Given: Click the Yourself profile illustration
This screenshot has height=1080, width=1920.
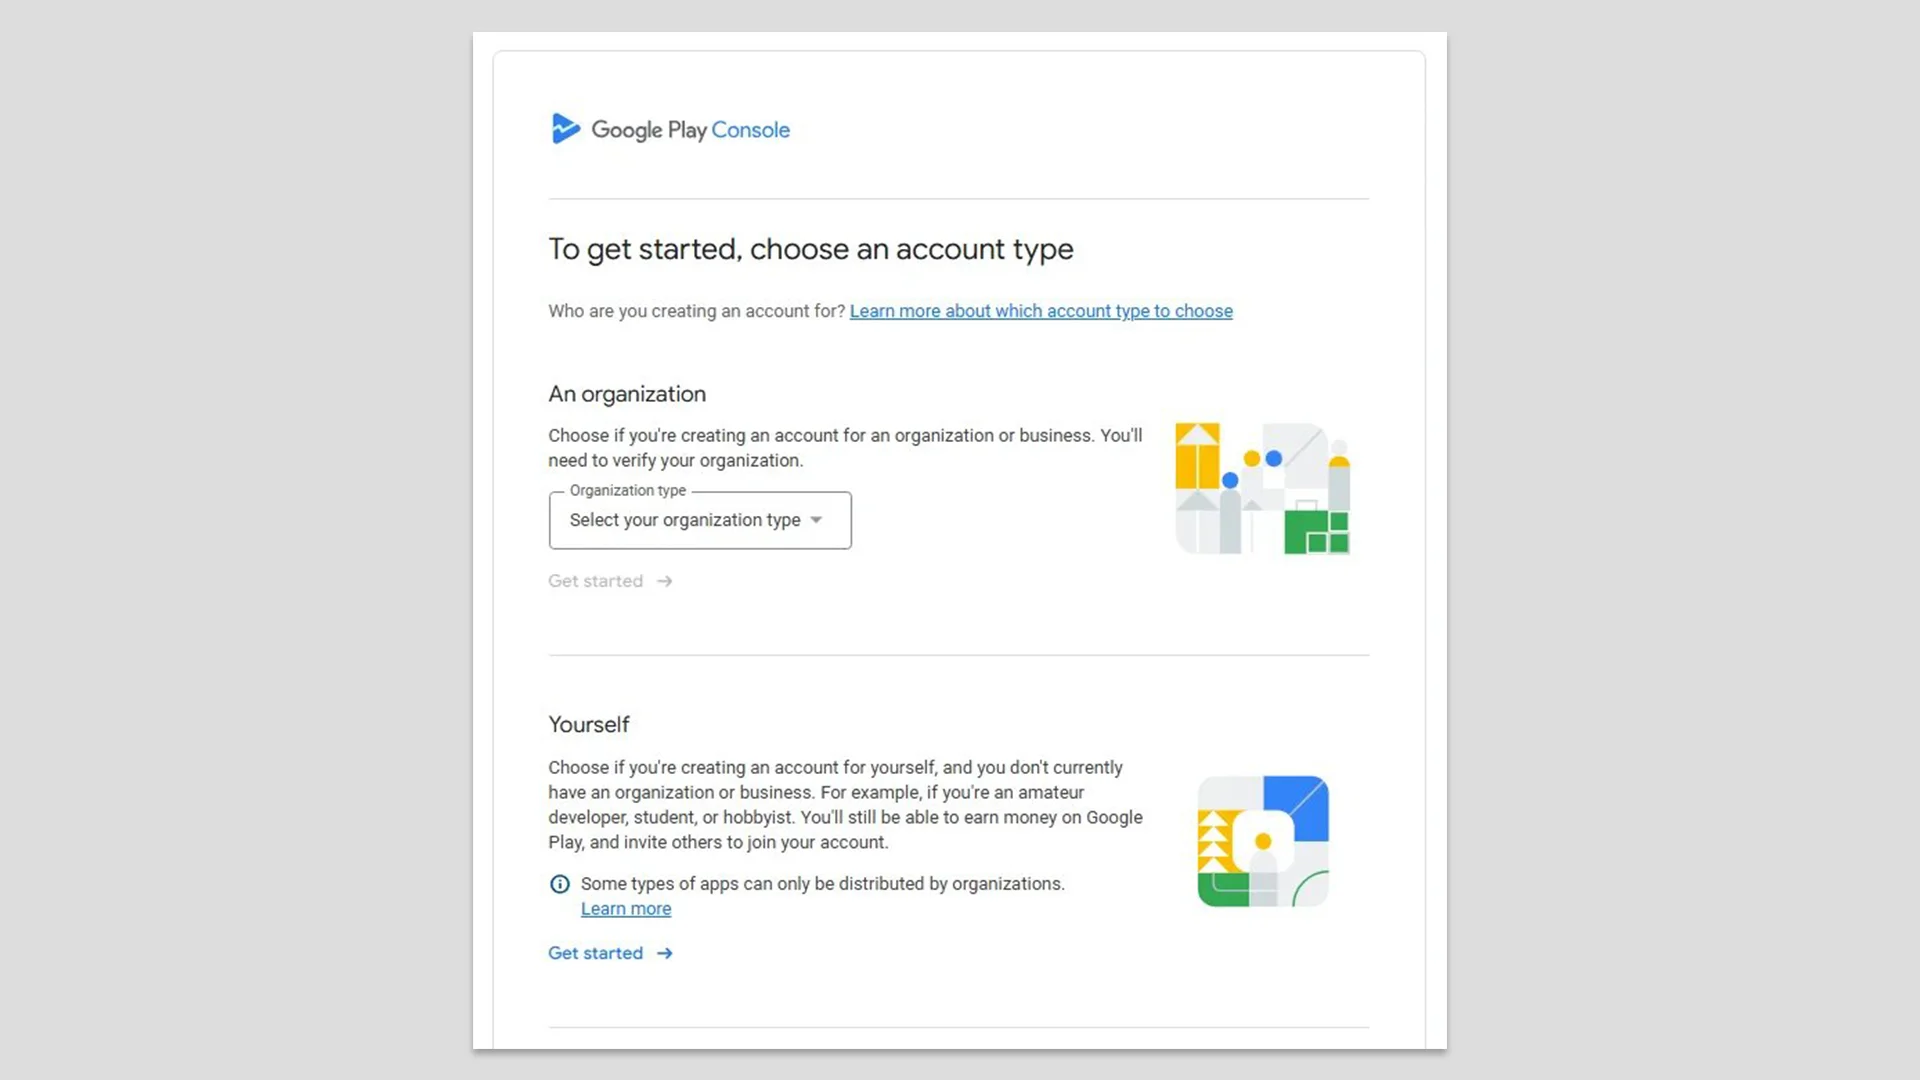Looking at the screenshot, I should click(x=1262, y=840).
